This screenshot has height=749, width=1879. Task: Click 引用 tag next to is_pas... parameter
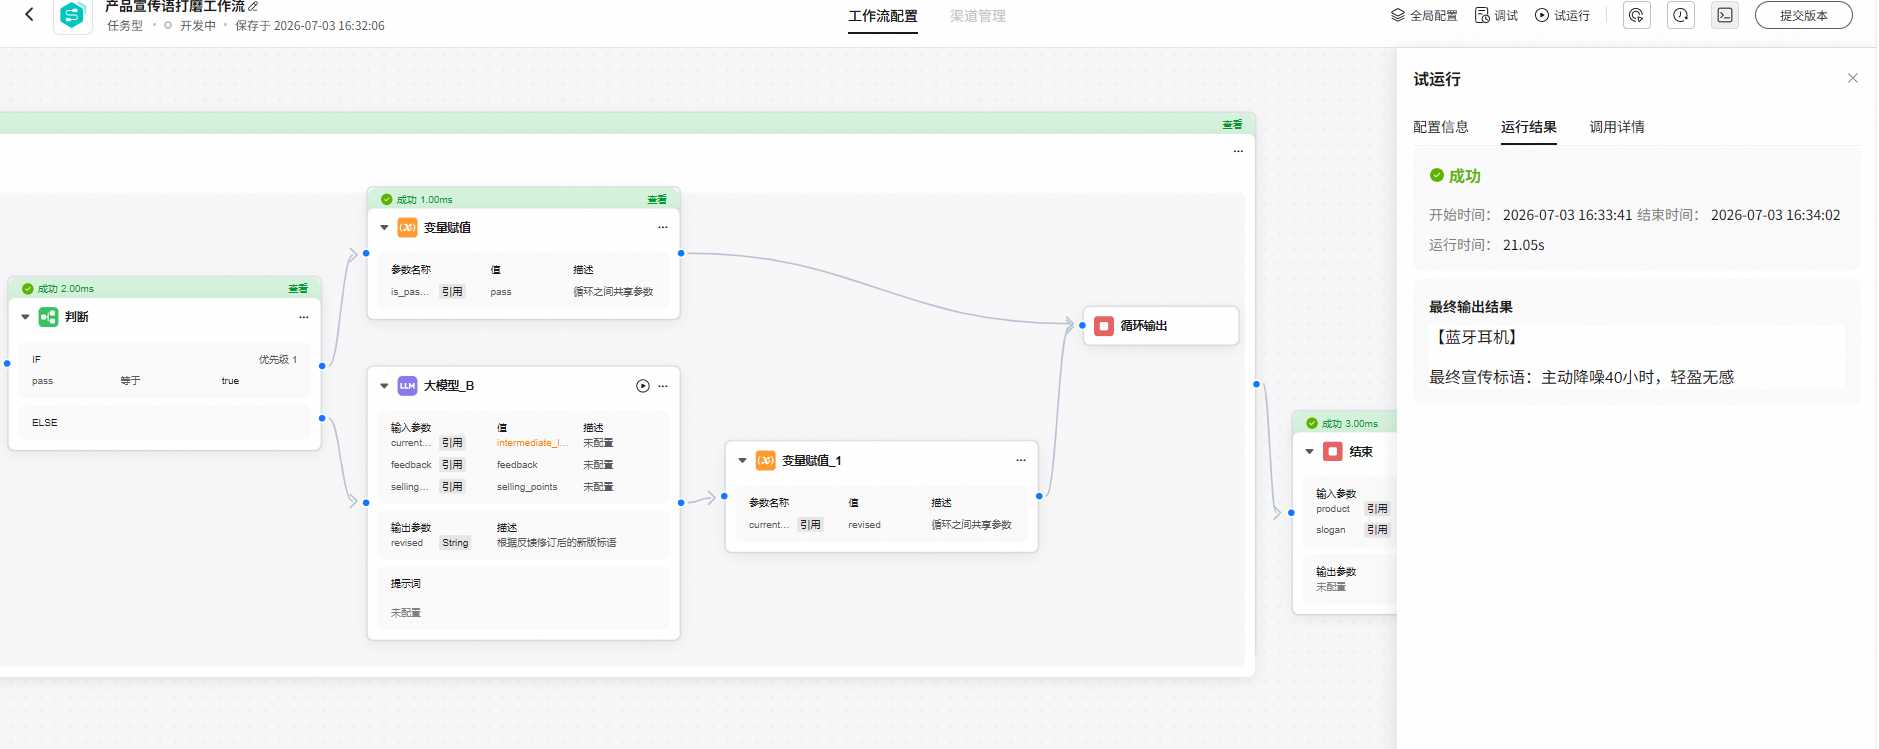tap(452, 292)
